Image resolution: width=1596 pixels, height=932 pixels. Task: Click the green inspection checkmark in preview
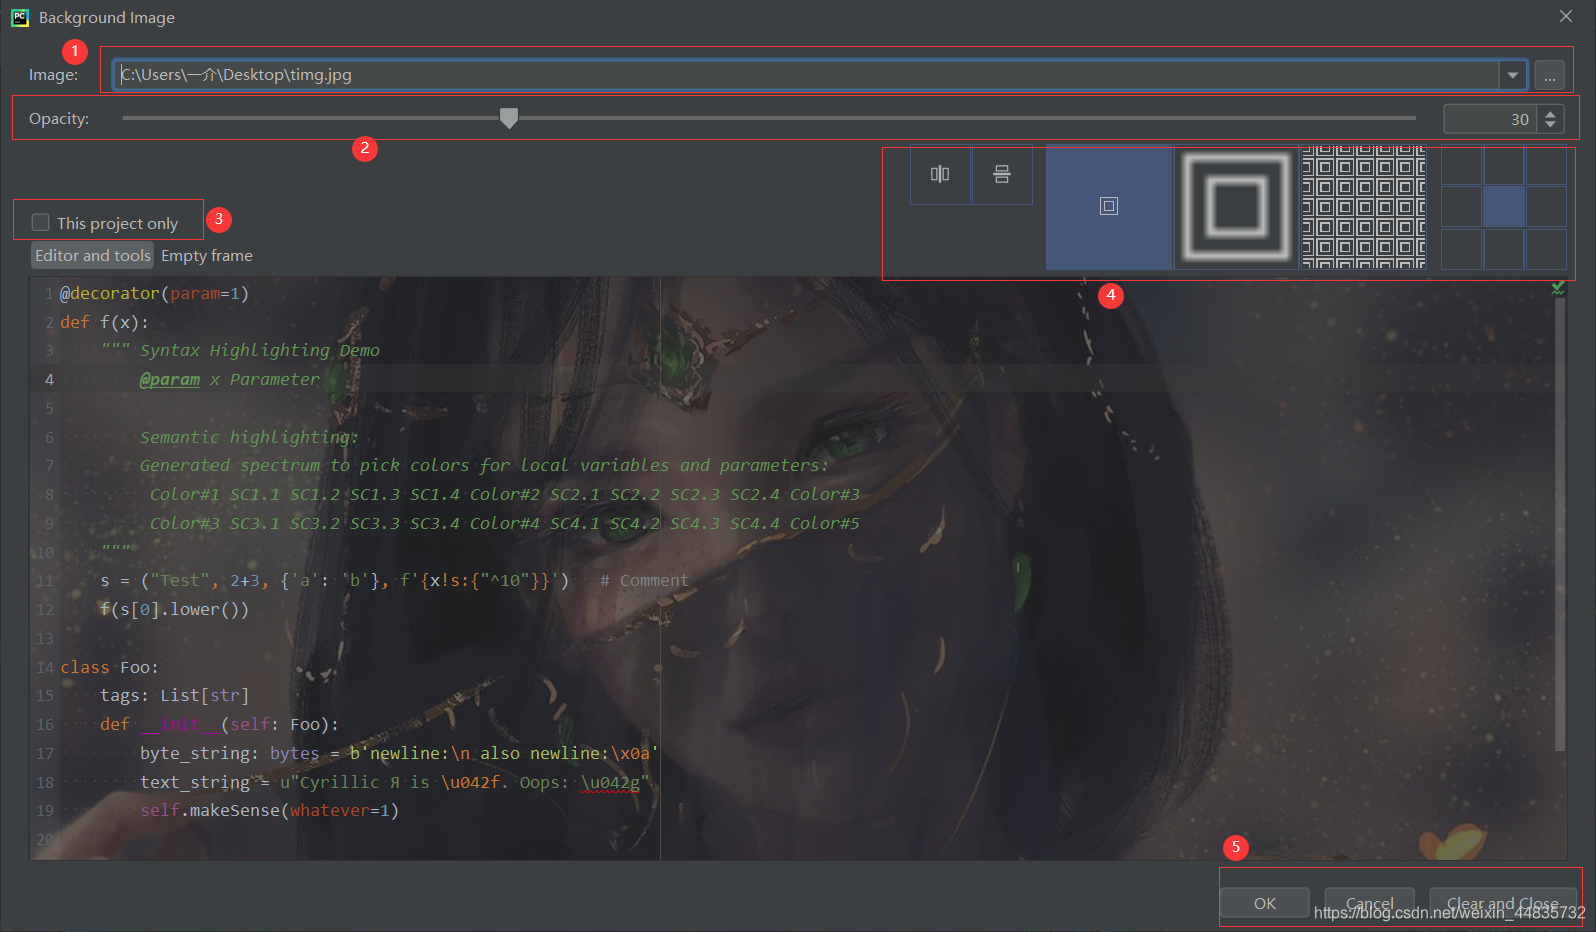1557,288
